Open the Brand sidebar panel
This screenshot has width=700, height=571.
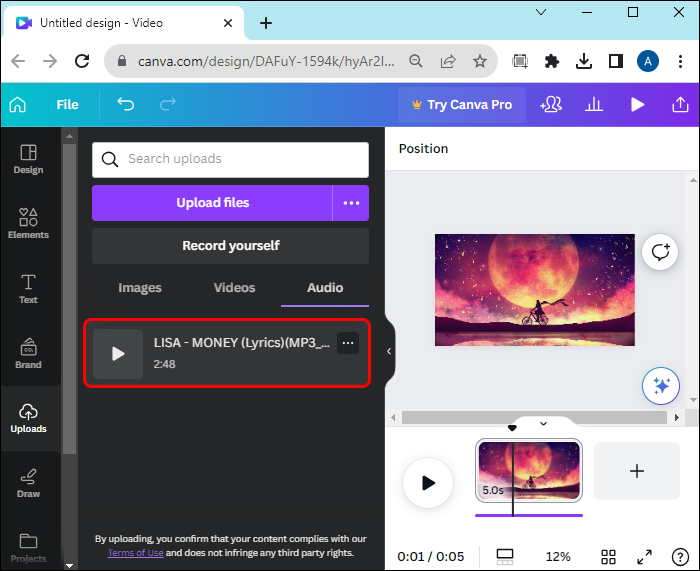29,354
